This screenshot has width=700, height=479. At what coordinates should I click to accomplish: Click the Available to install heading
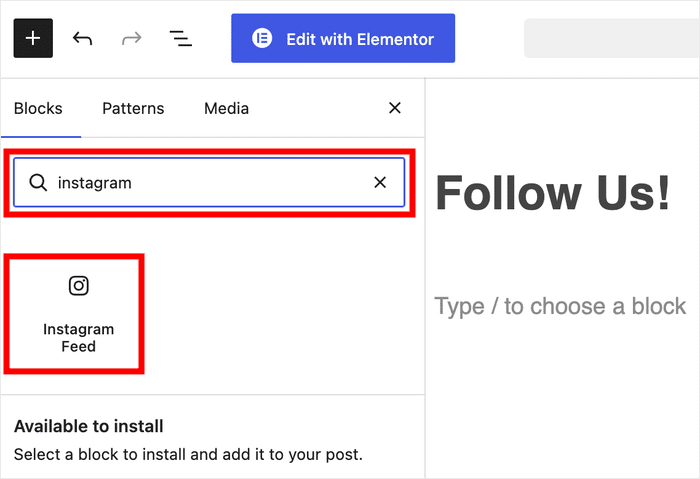pyautogui.click(x=88, y=426)
